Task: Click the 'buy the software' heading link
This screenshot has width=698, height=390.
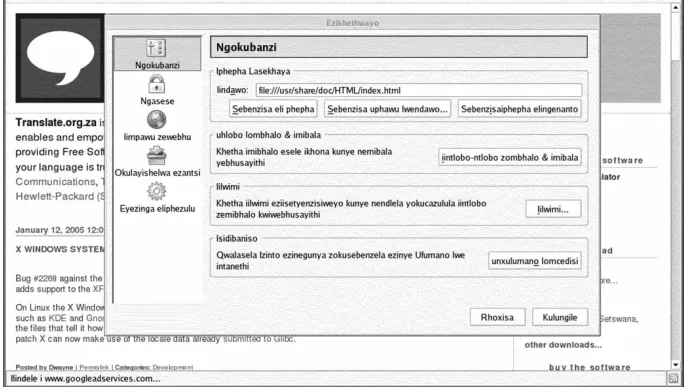Action: [x=589, y=367]
